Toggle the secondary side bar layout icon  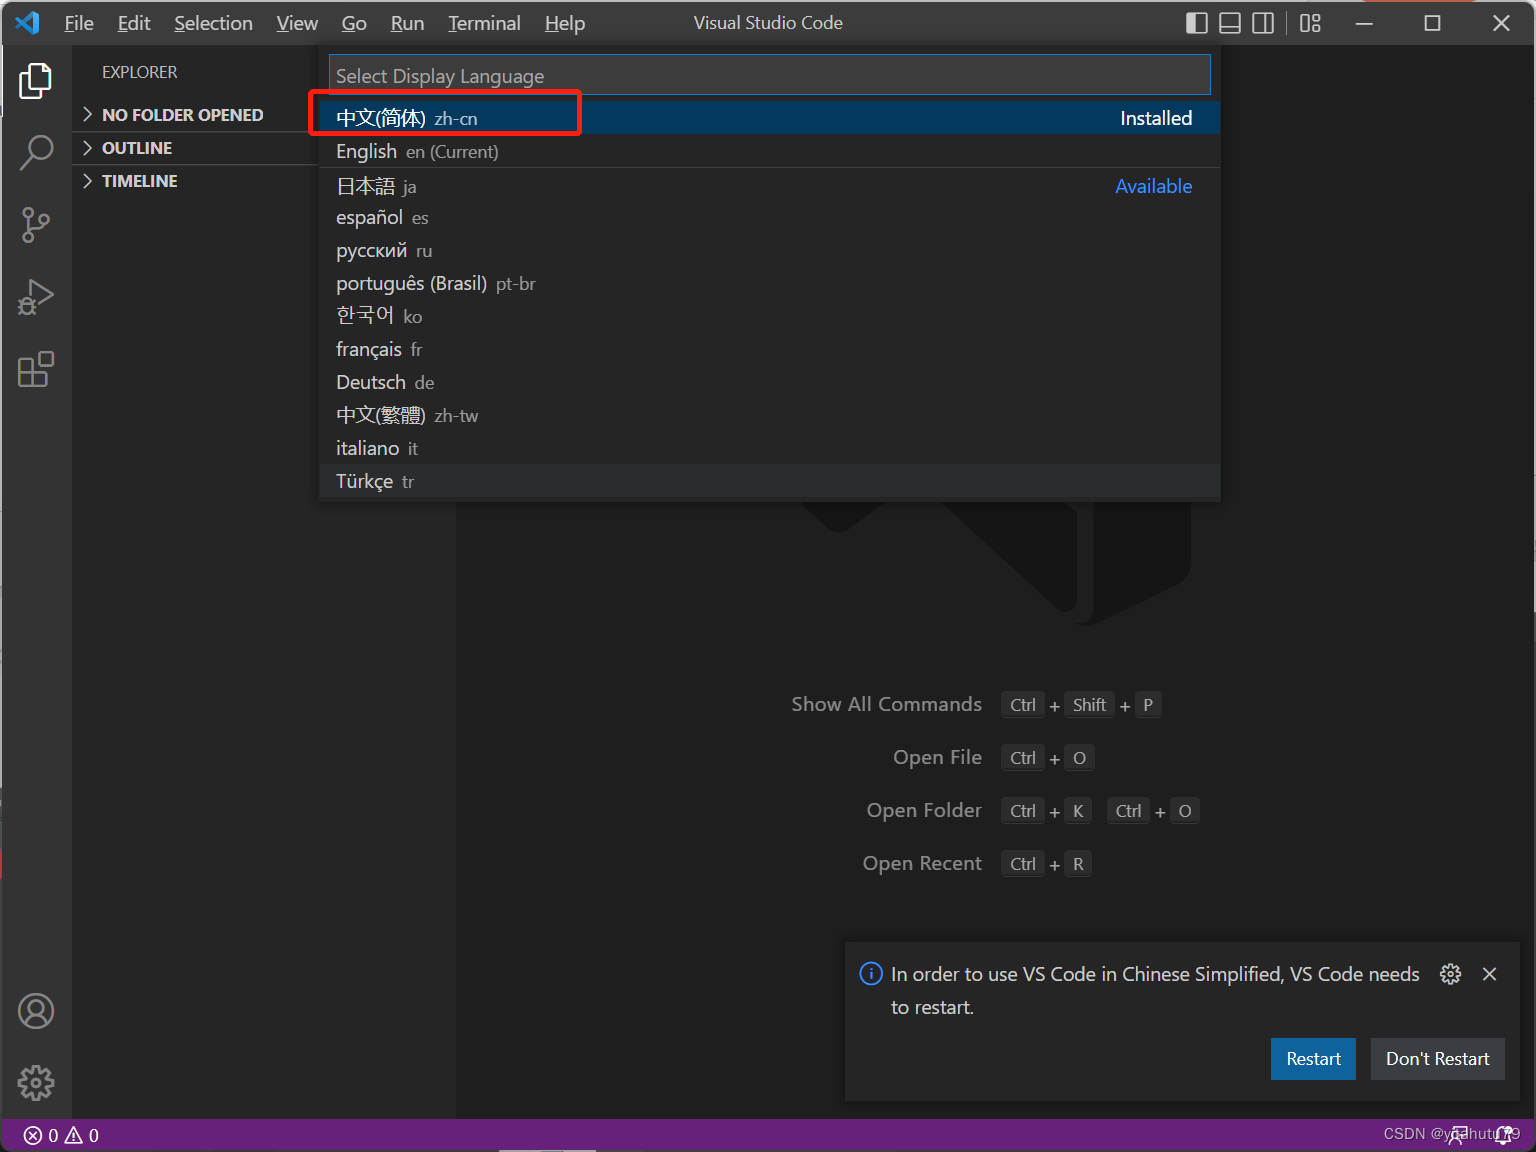coord(1263,23)
